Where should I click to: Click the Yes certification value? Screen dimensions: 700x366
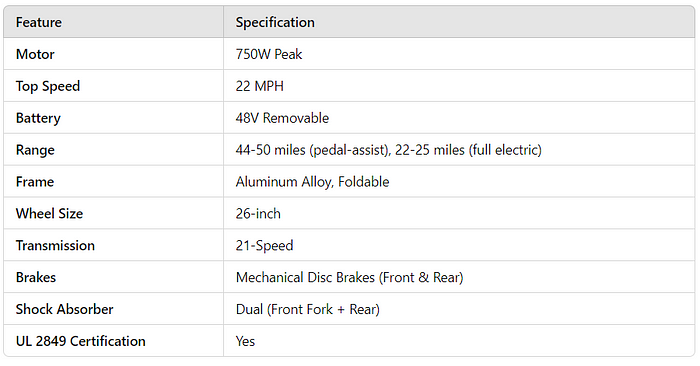click(245, 341)
